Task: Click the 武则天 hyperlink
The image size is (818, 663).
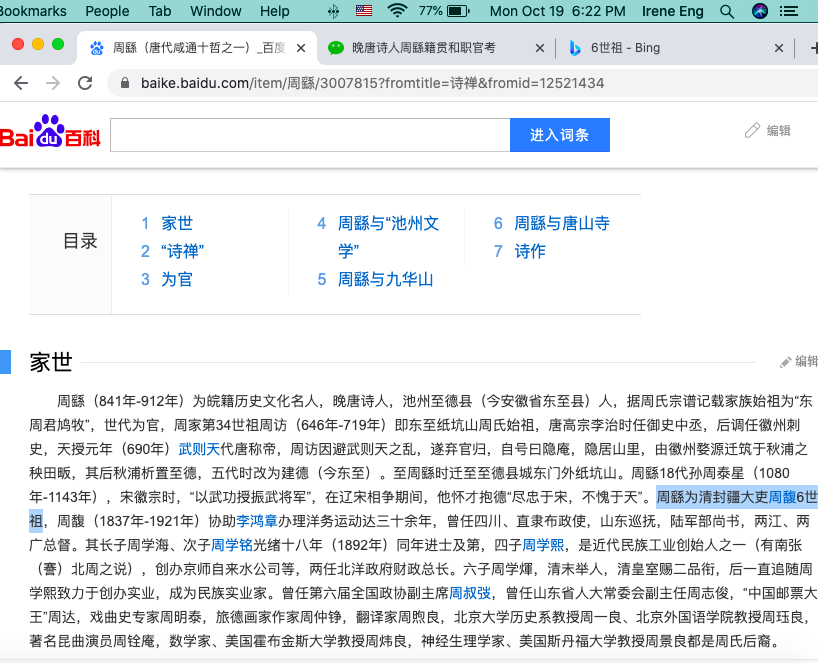Action: click(x=199, y=449)
